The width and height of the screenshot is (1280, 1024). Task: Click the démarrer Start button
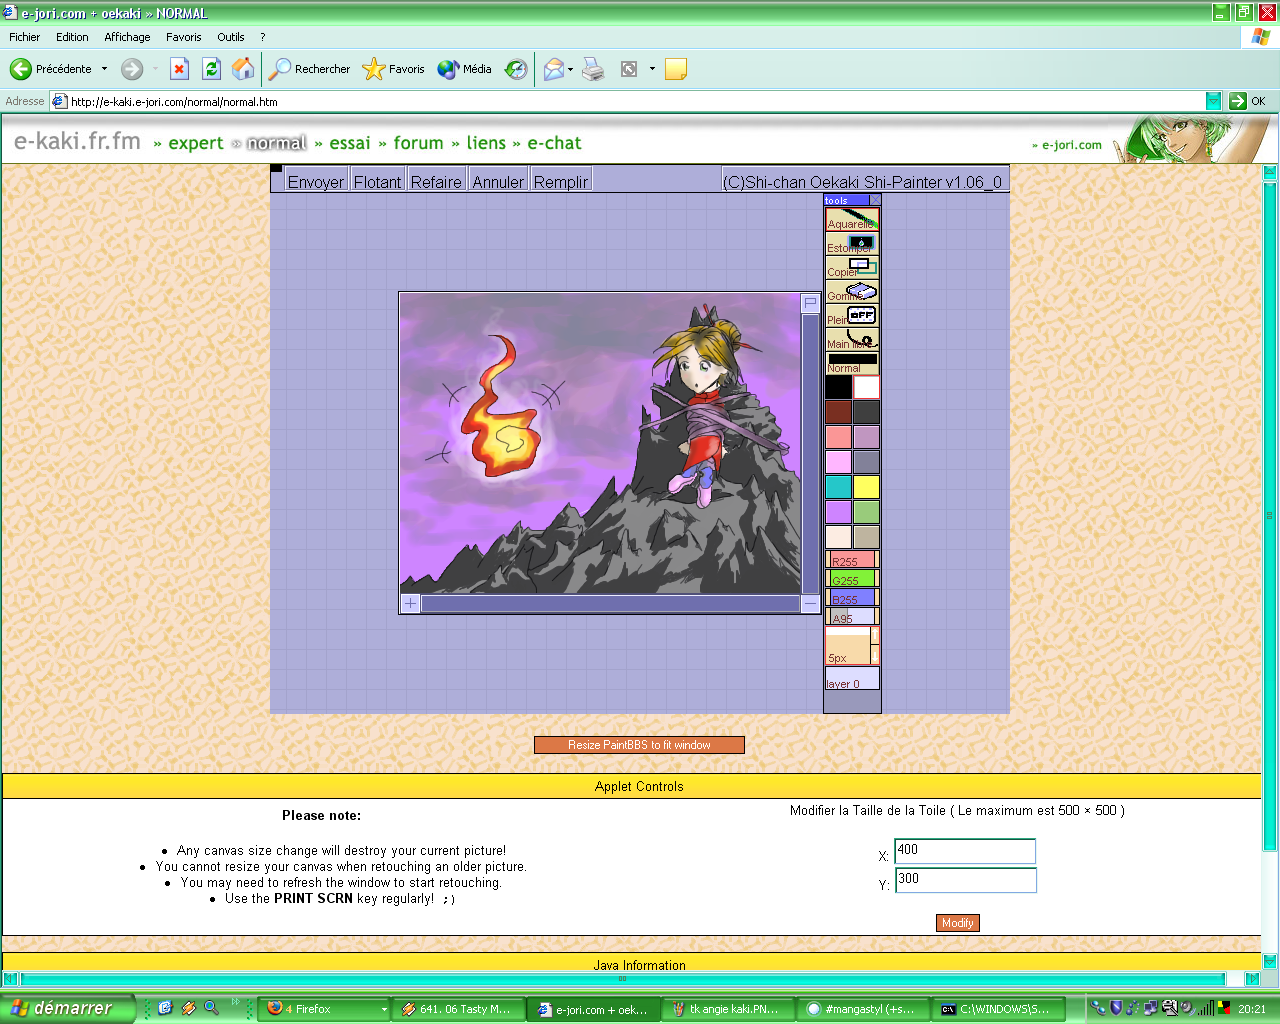[67, 1008]
